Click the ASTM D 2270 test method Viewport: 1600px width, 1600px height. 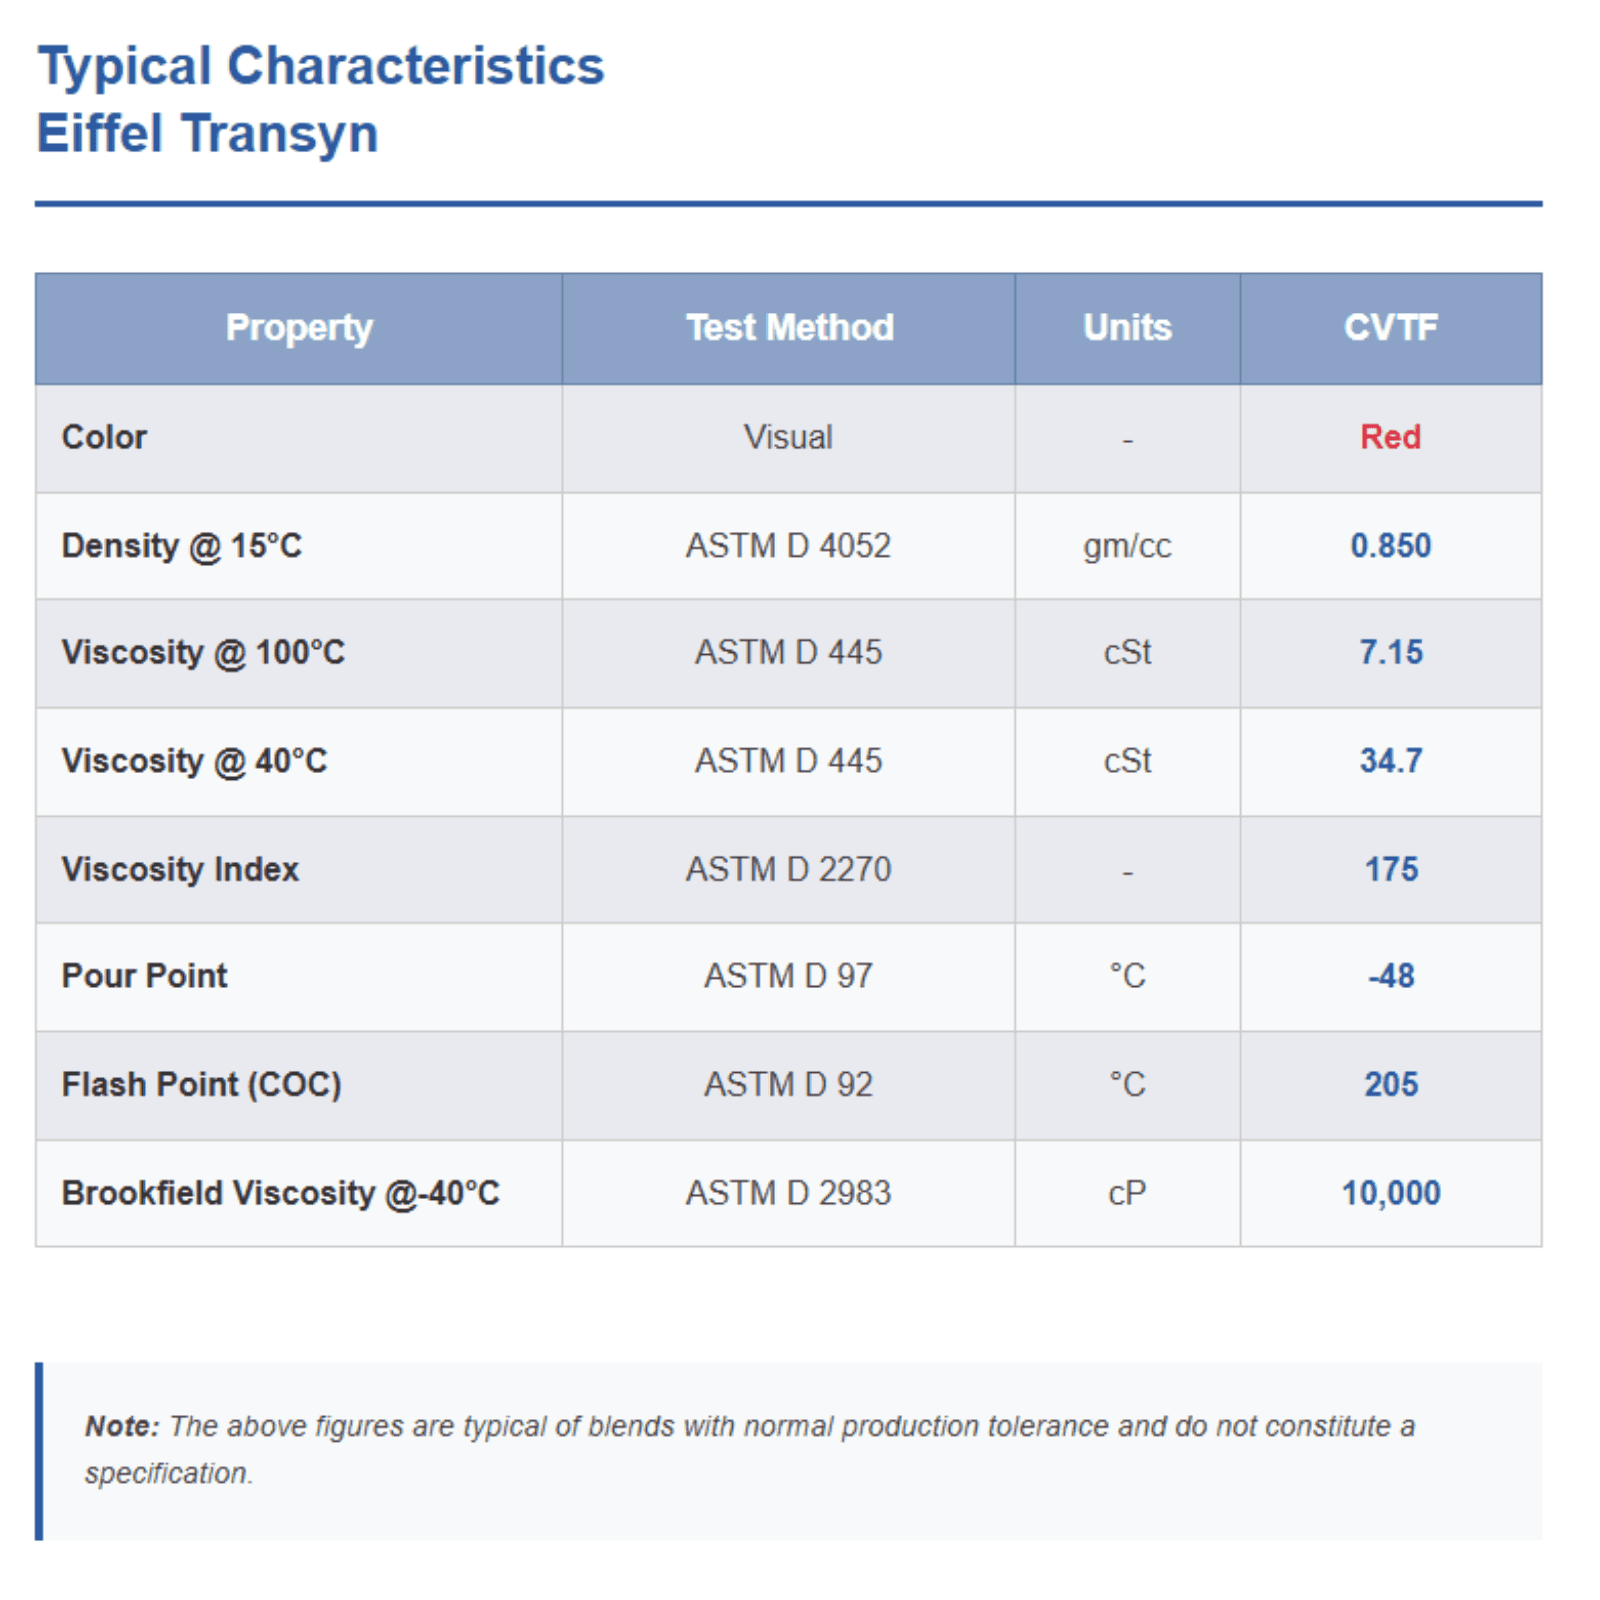coord(788,870)
